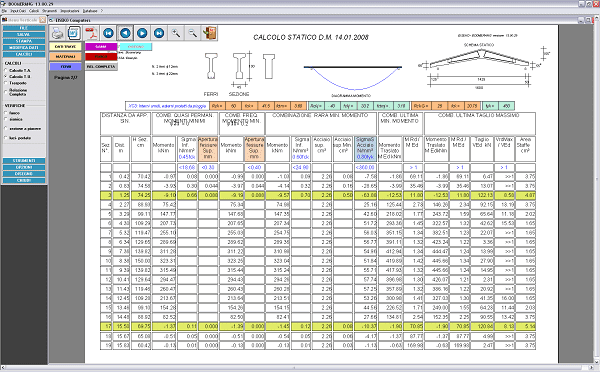Open the Database menu

tap(90, 11)
